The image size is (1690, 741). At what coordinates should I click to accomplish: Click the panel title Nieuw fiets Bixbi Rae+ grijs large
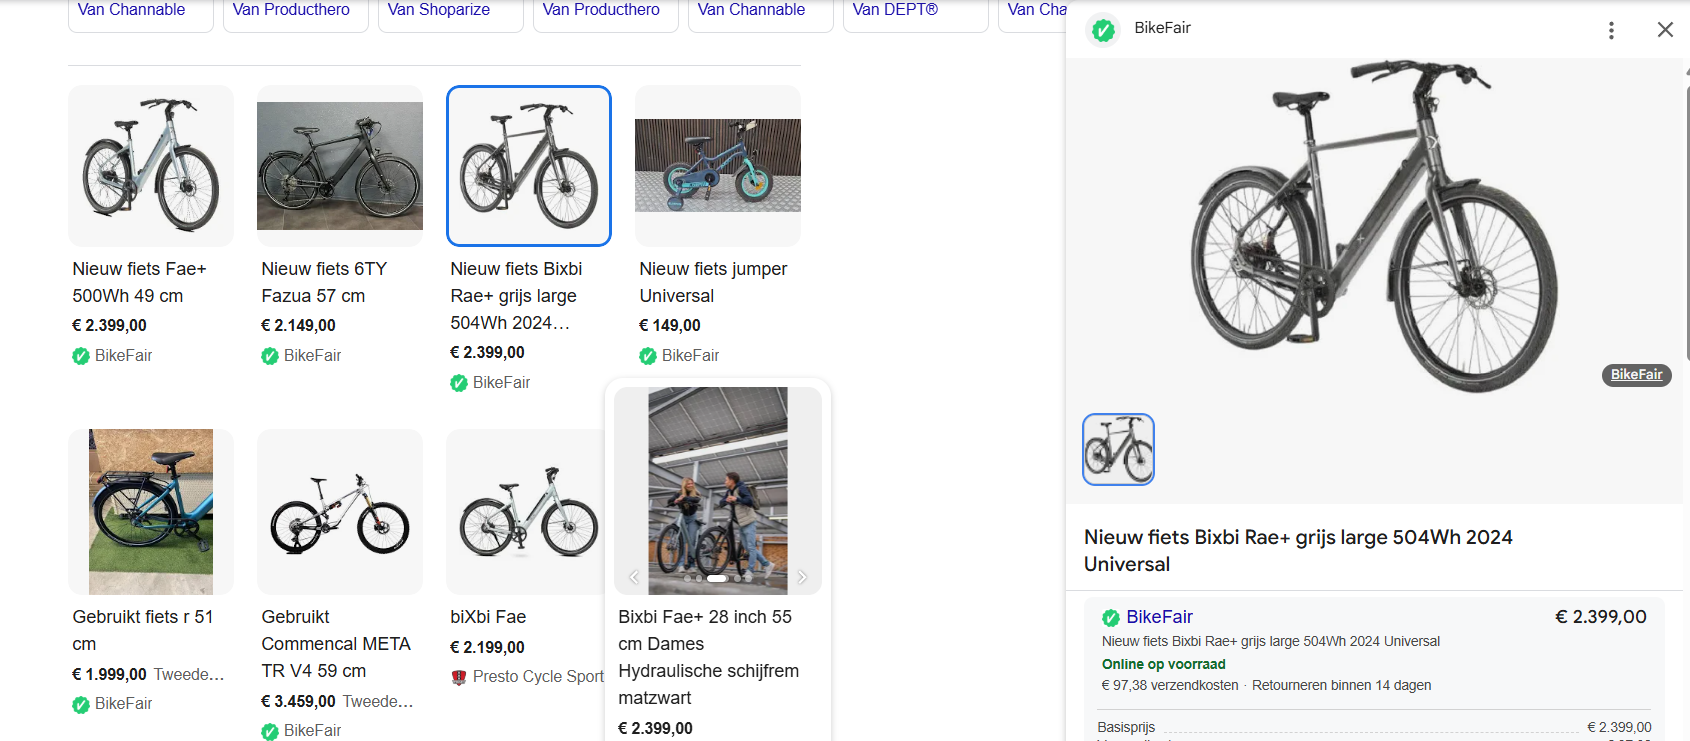tap(1298, 550)
